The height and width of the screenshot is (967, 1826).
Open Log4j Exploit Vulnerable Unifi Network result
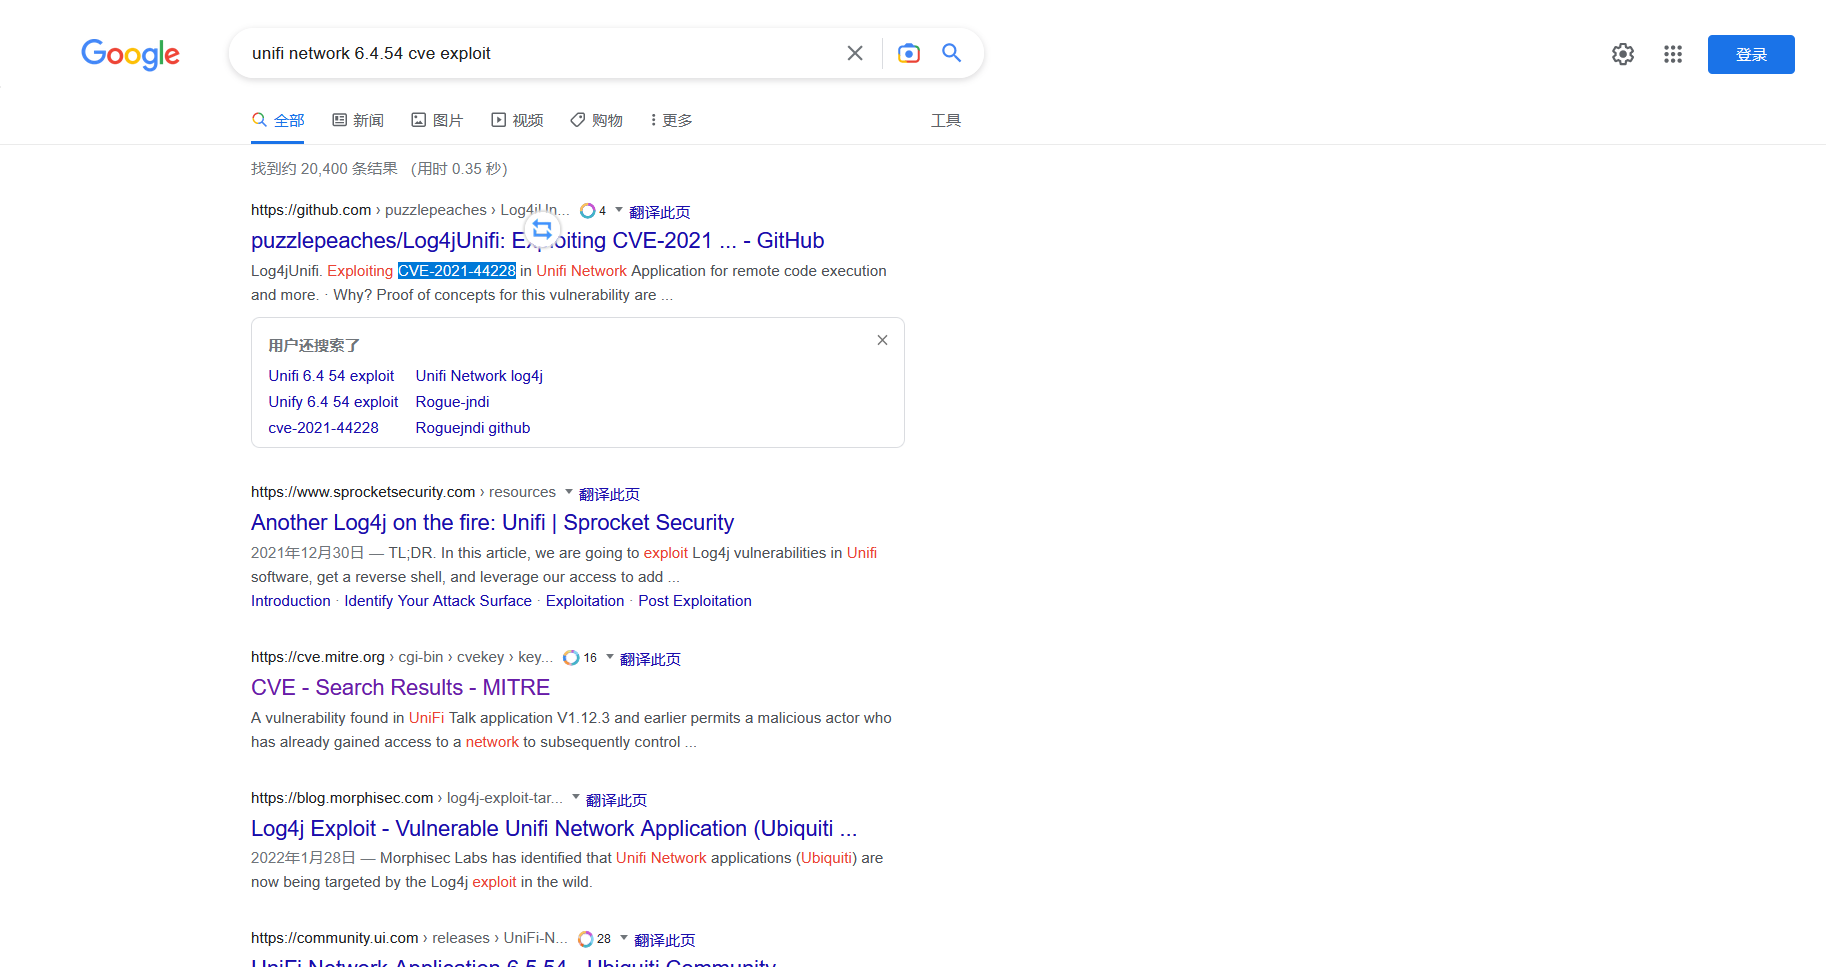coord(554,829)
